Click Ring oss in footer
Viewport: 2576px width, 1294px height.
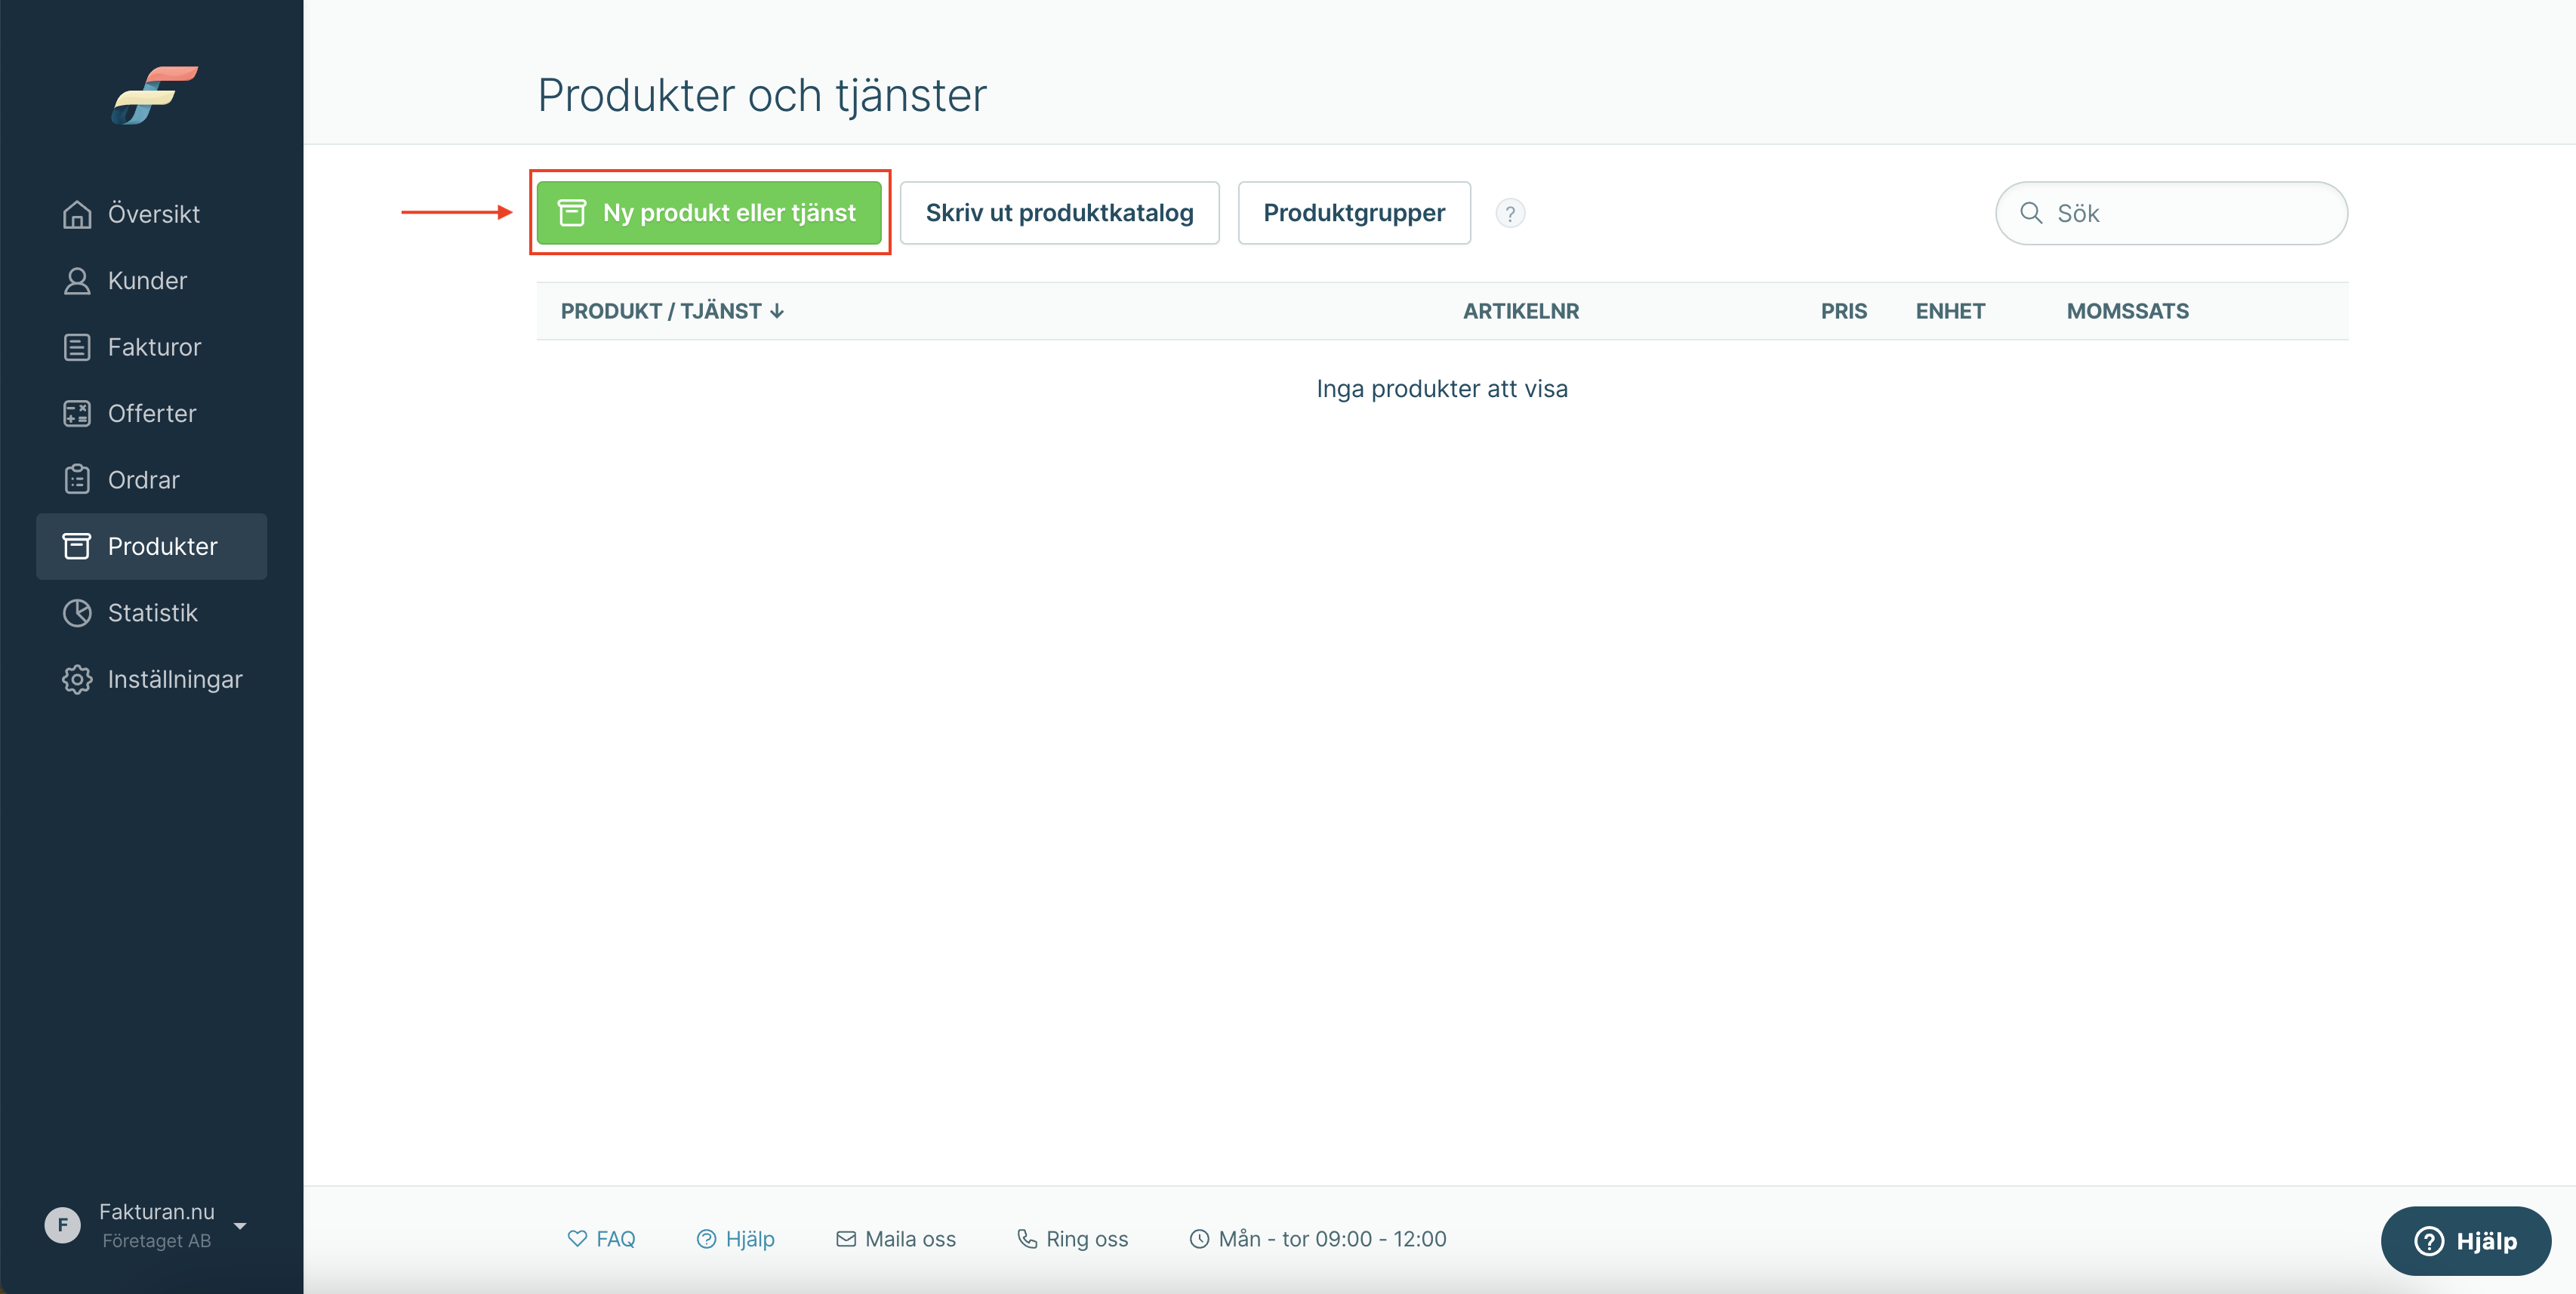click(x=1072, y=1239)
